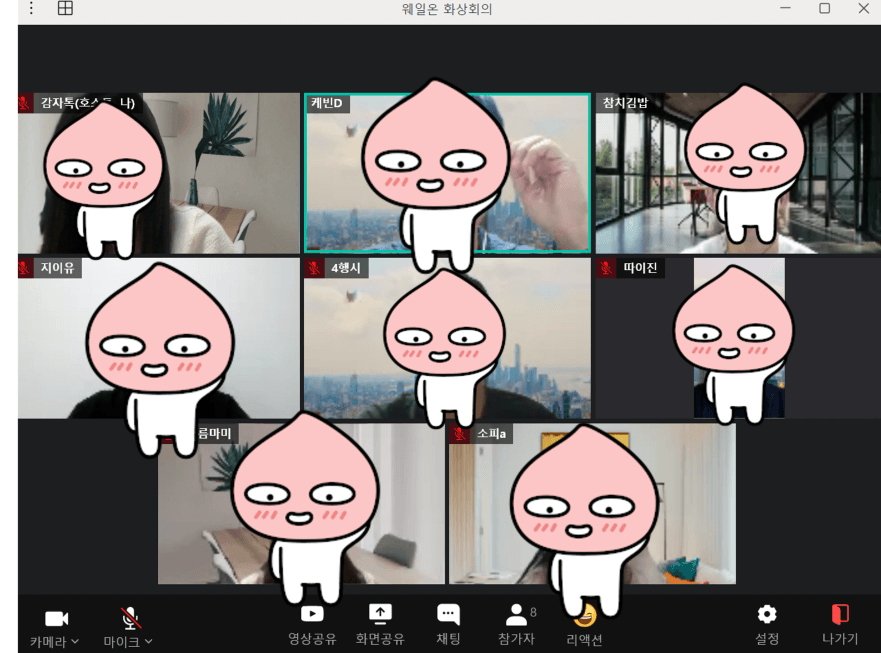Open the 리액션 reactions picker

click(x=584, y=627)
